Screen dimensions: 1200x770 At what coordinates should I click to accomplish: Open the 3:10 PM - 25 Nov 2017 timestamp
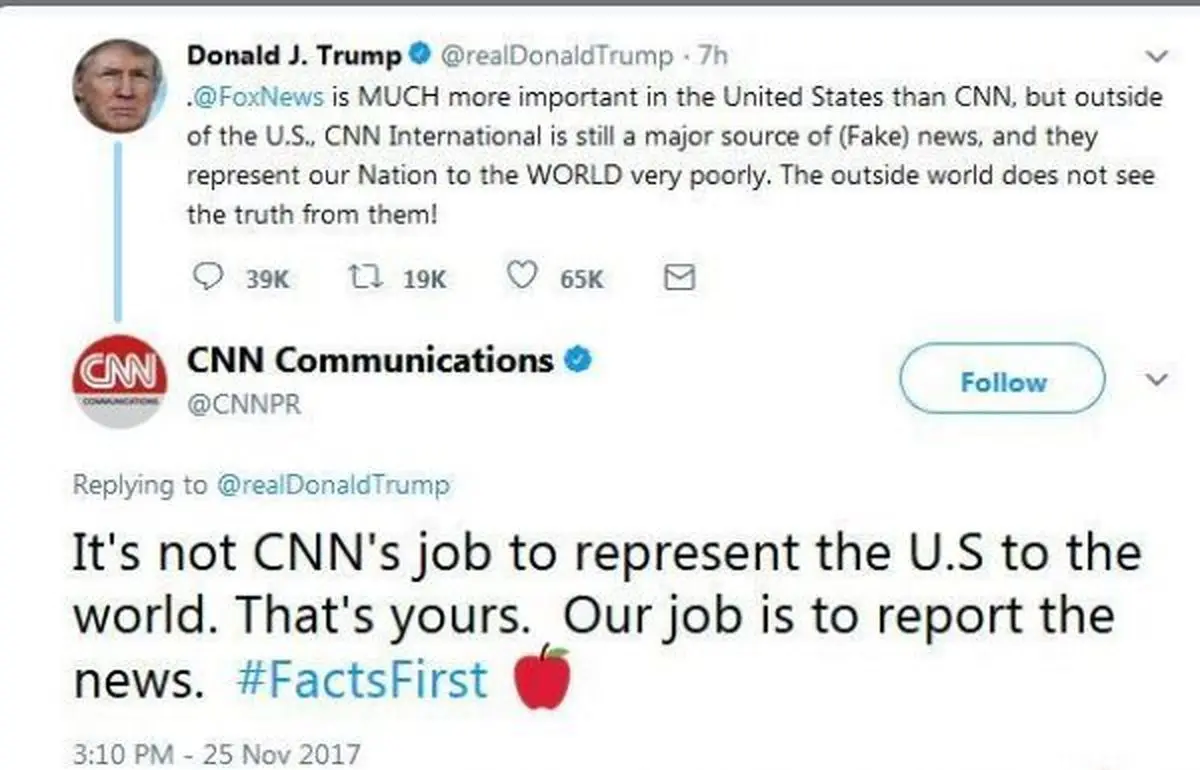coord(216,752)
